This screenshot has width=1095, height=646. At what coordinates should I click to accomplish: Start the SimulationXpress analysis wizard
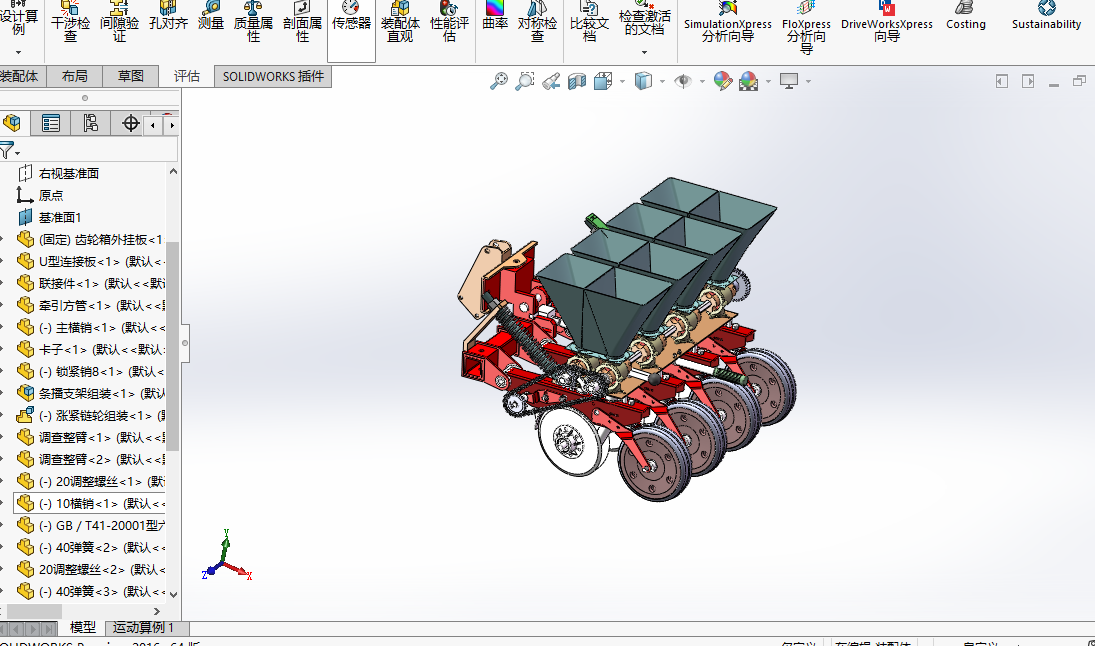[728, 22]
